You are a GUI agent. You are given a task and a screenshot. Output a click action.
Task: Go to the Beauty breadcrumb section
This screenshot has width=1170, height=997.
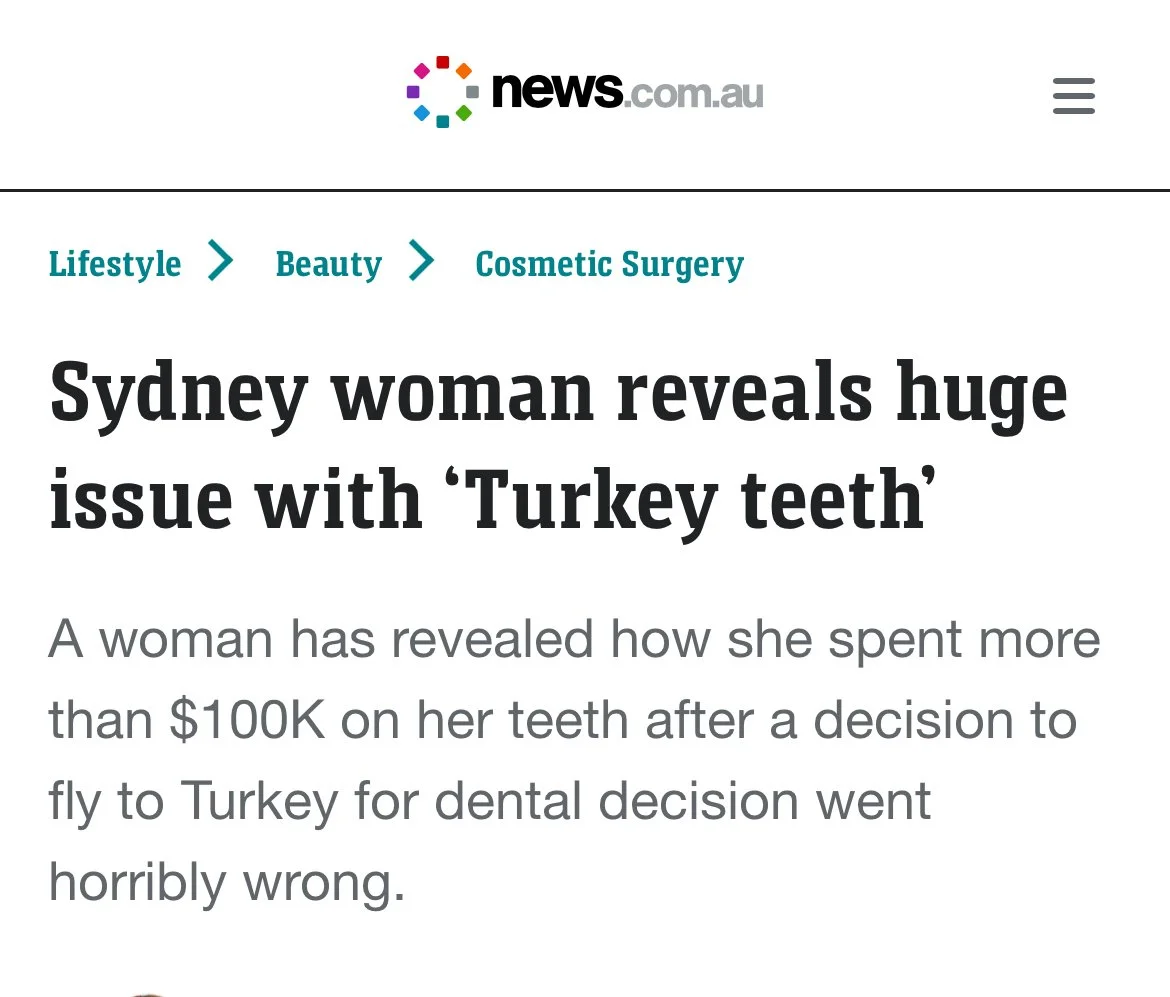coord(328,263)
